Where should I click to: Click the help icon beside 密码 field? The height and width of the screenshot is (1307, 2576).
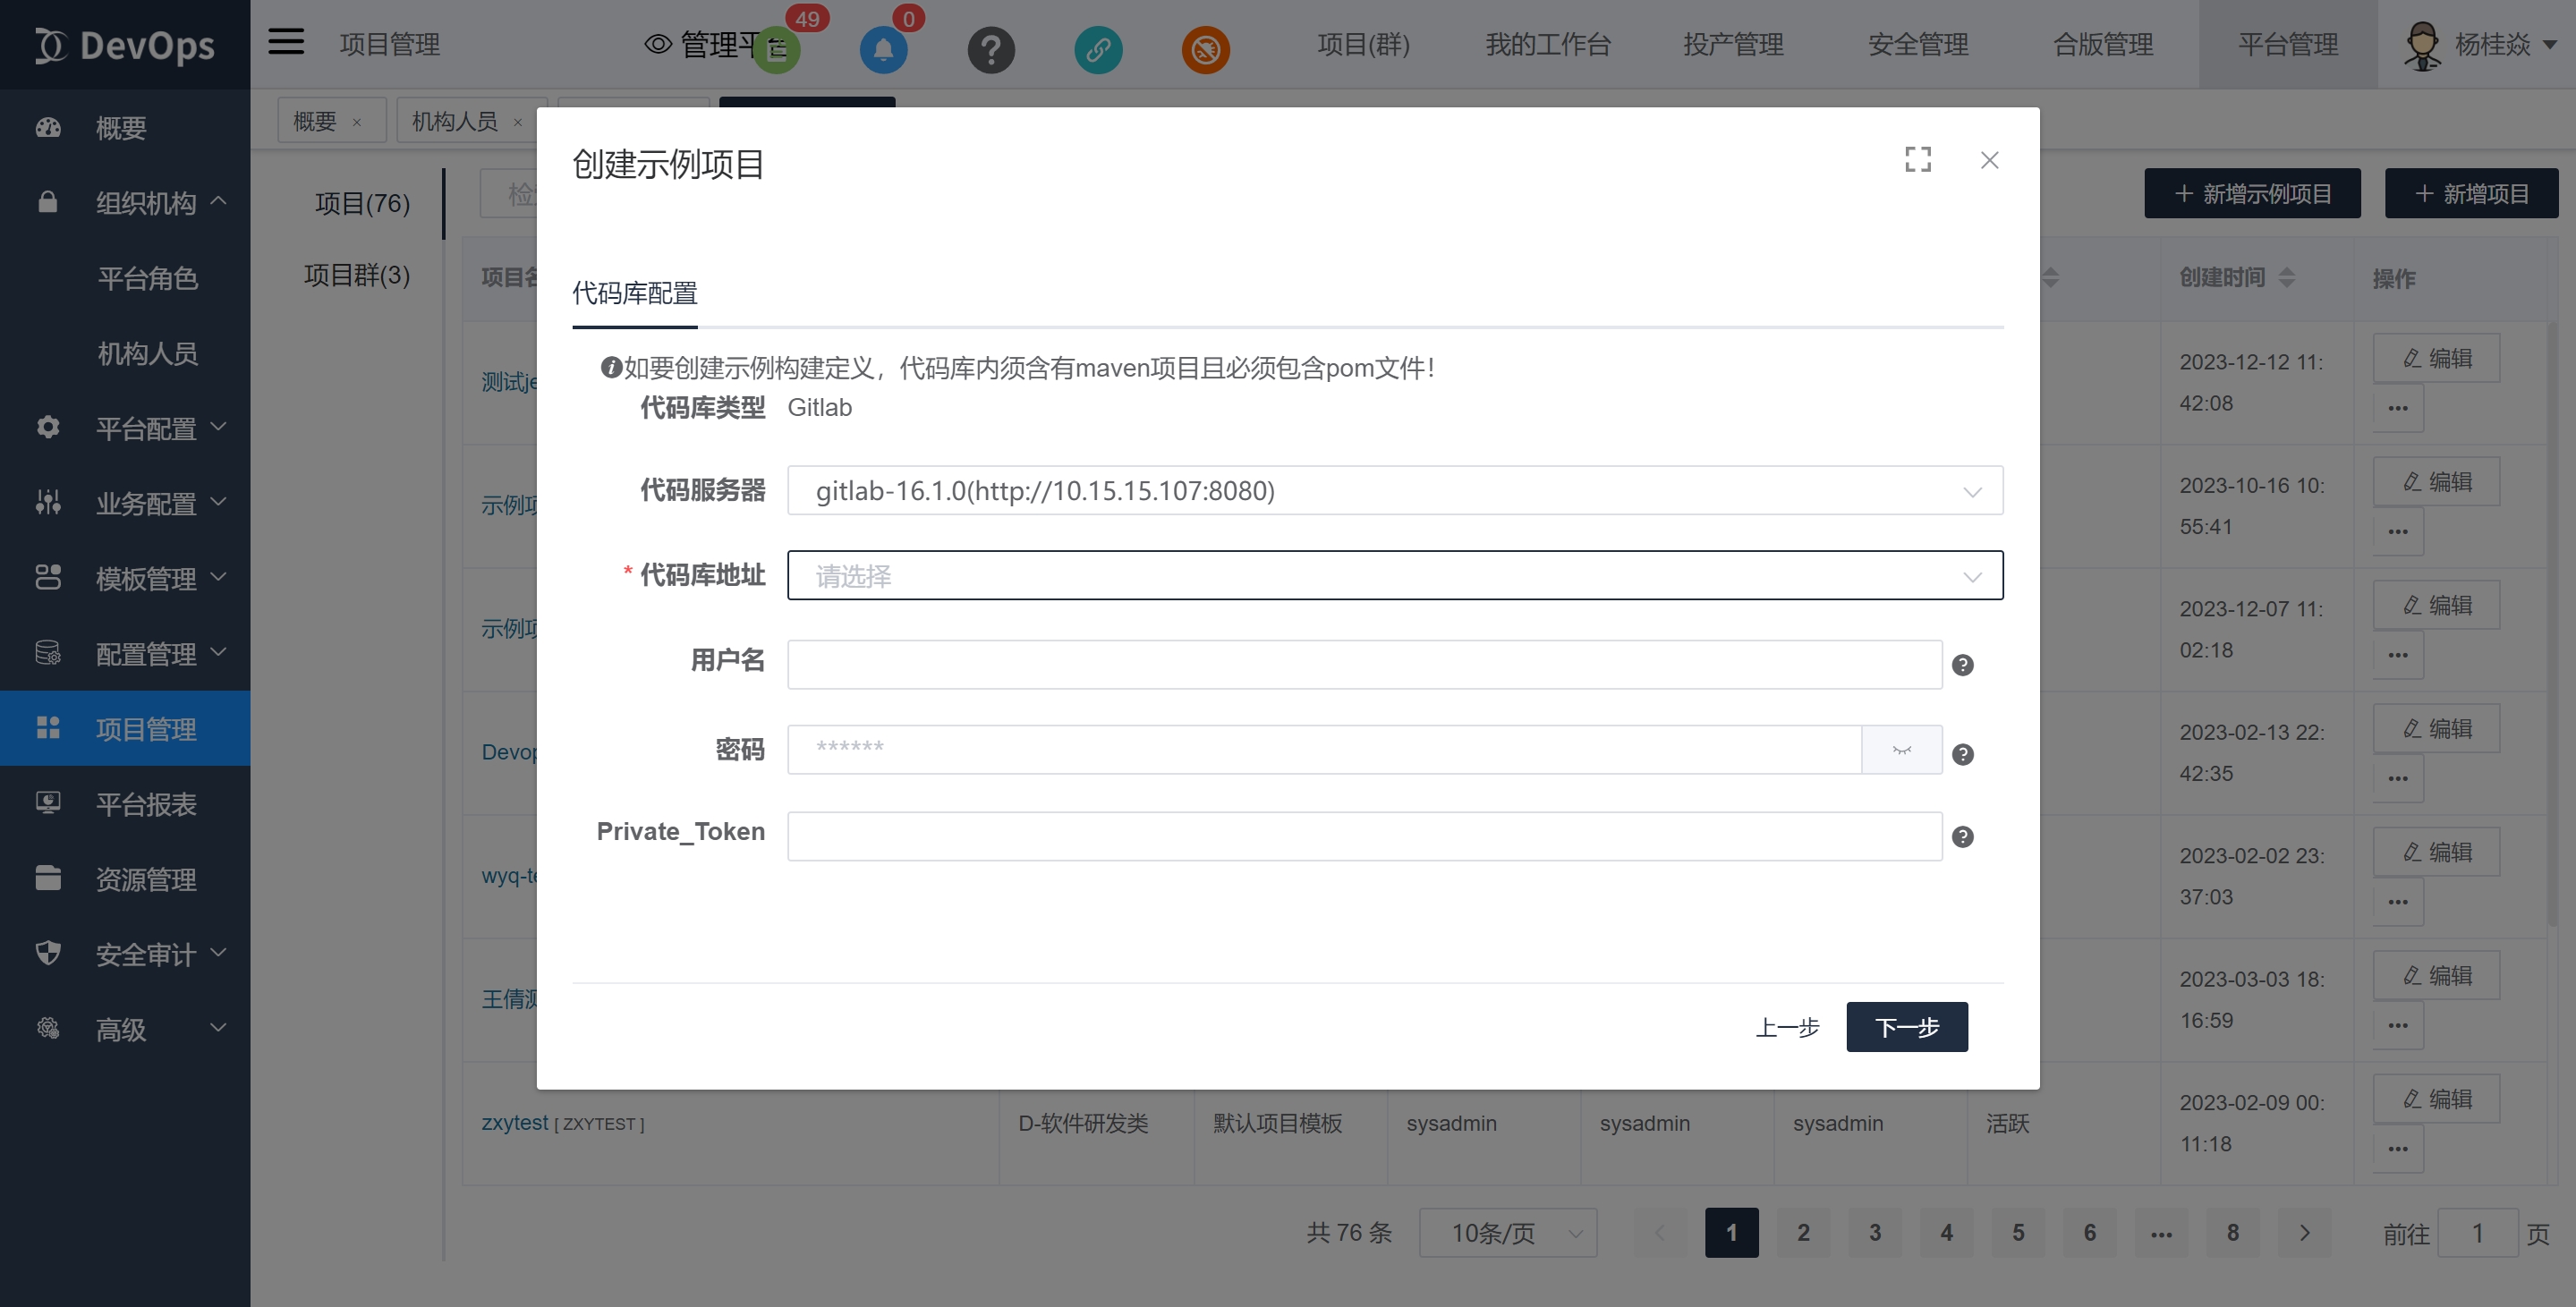1962,754
